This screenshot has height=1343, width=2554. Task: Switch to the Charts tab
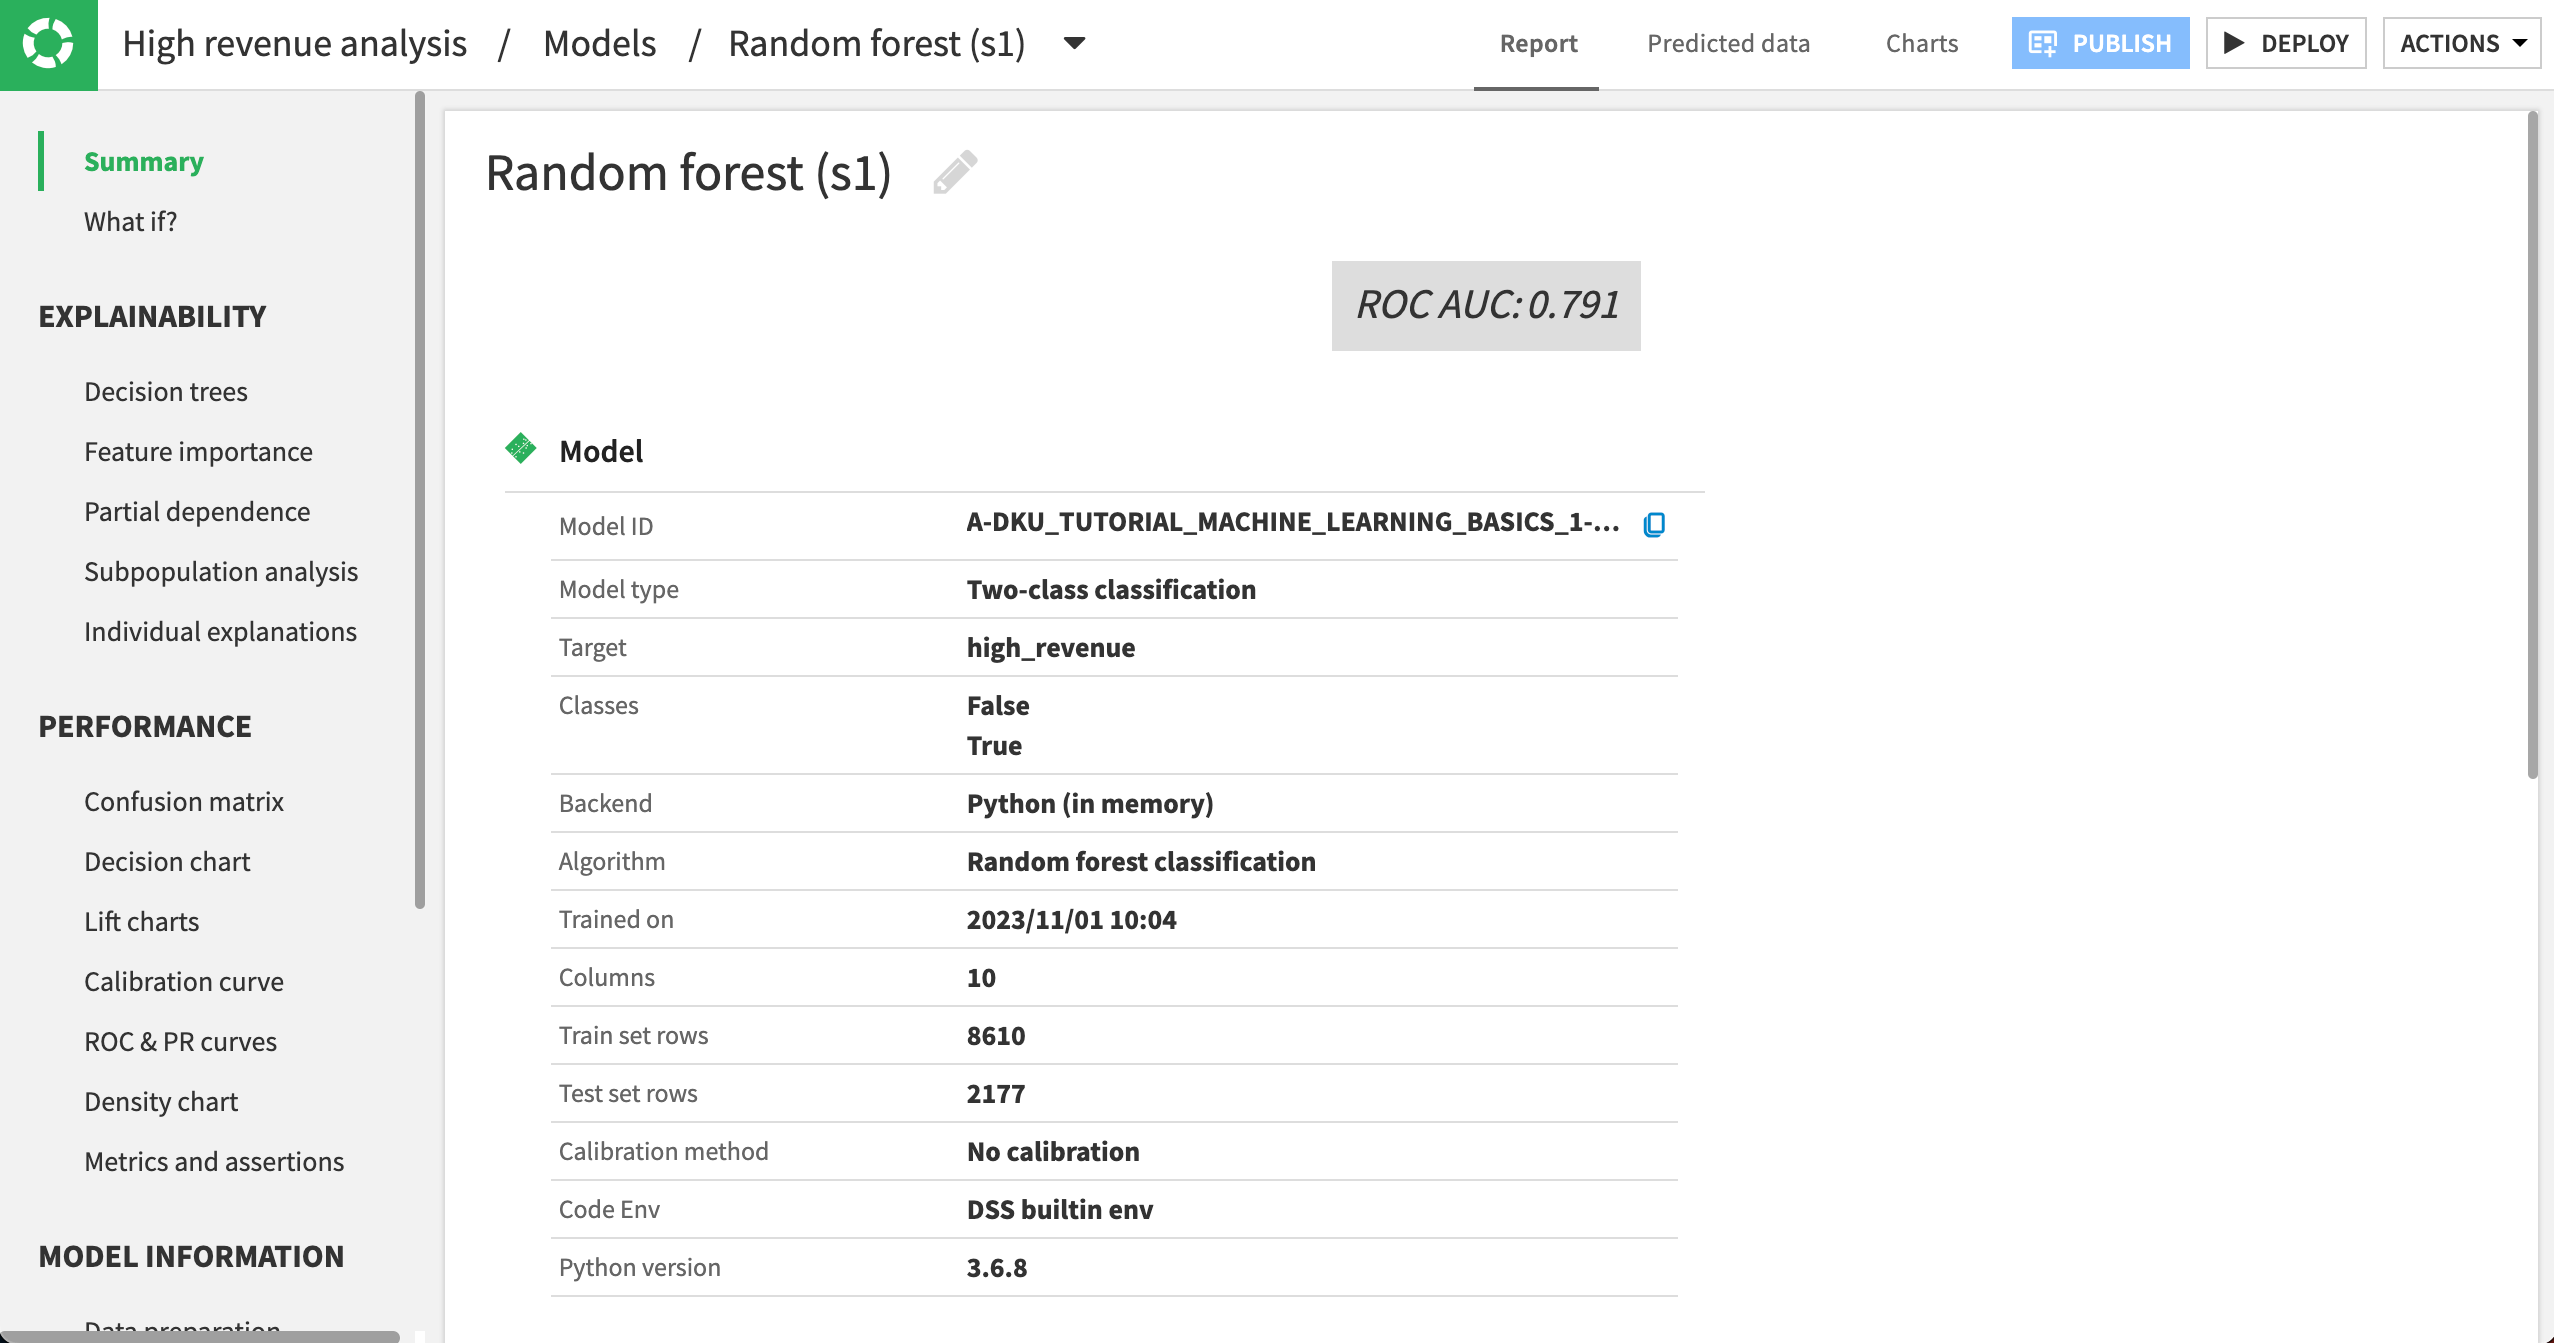(x=1921, y=43)
